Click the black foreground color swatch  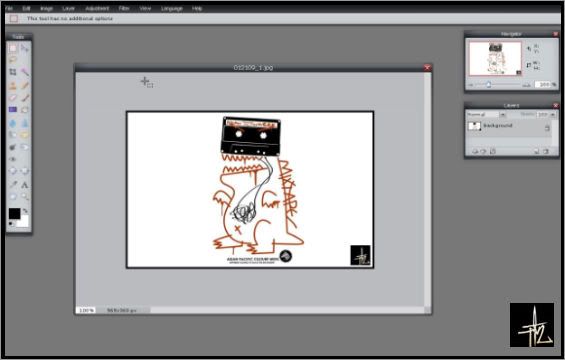click(14, 213)
